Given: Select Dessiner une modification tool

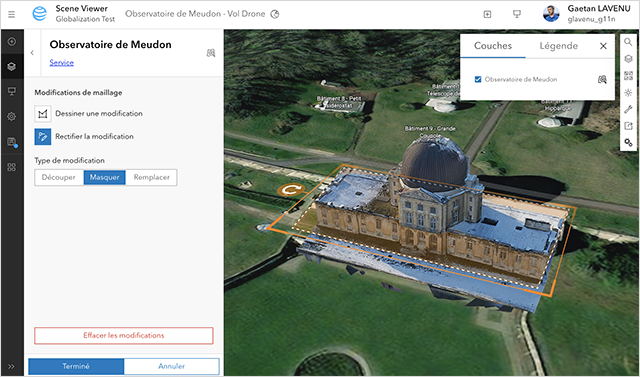Looking at the screenshot, I should coord(42,114).
